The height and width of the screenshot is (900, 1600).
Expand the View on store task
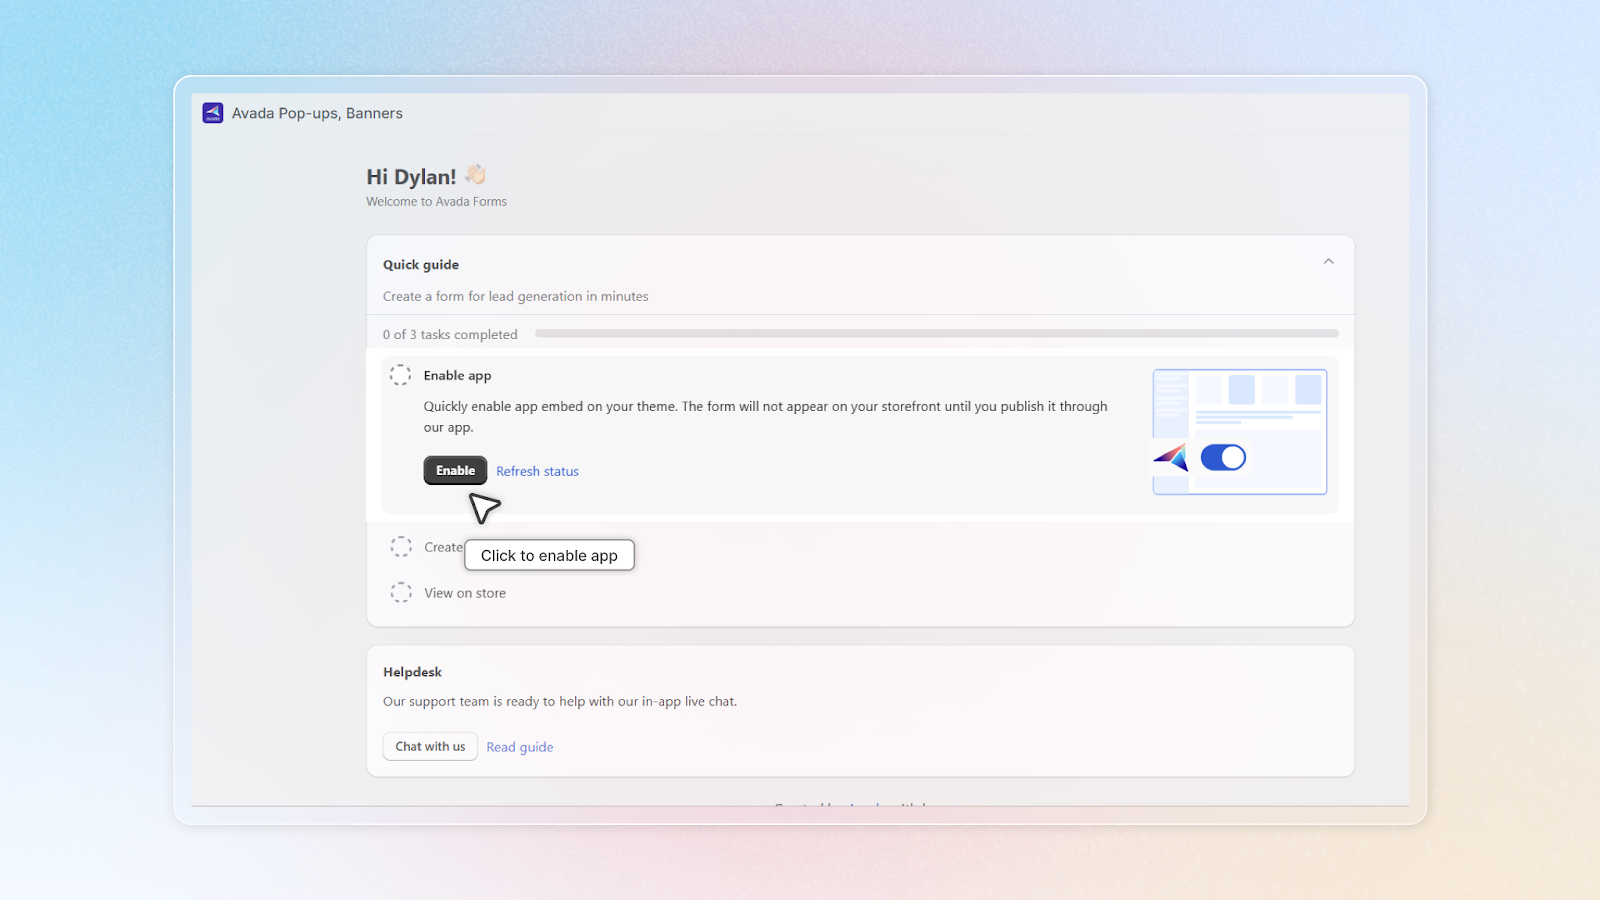pyautogui.click(x=465, y=593)
